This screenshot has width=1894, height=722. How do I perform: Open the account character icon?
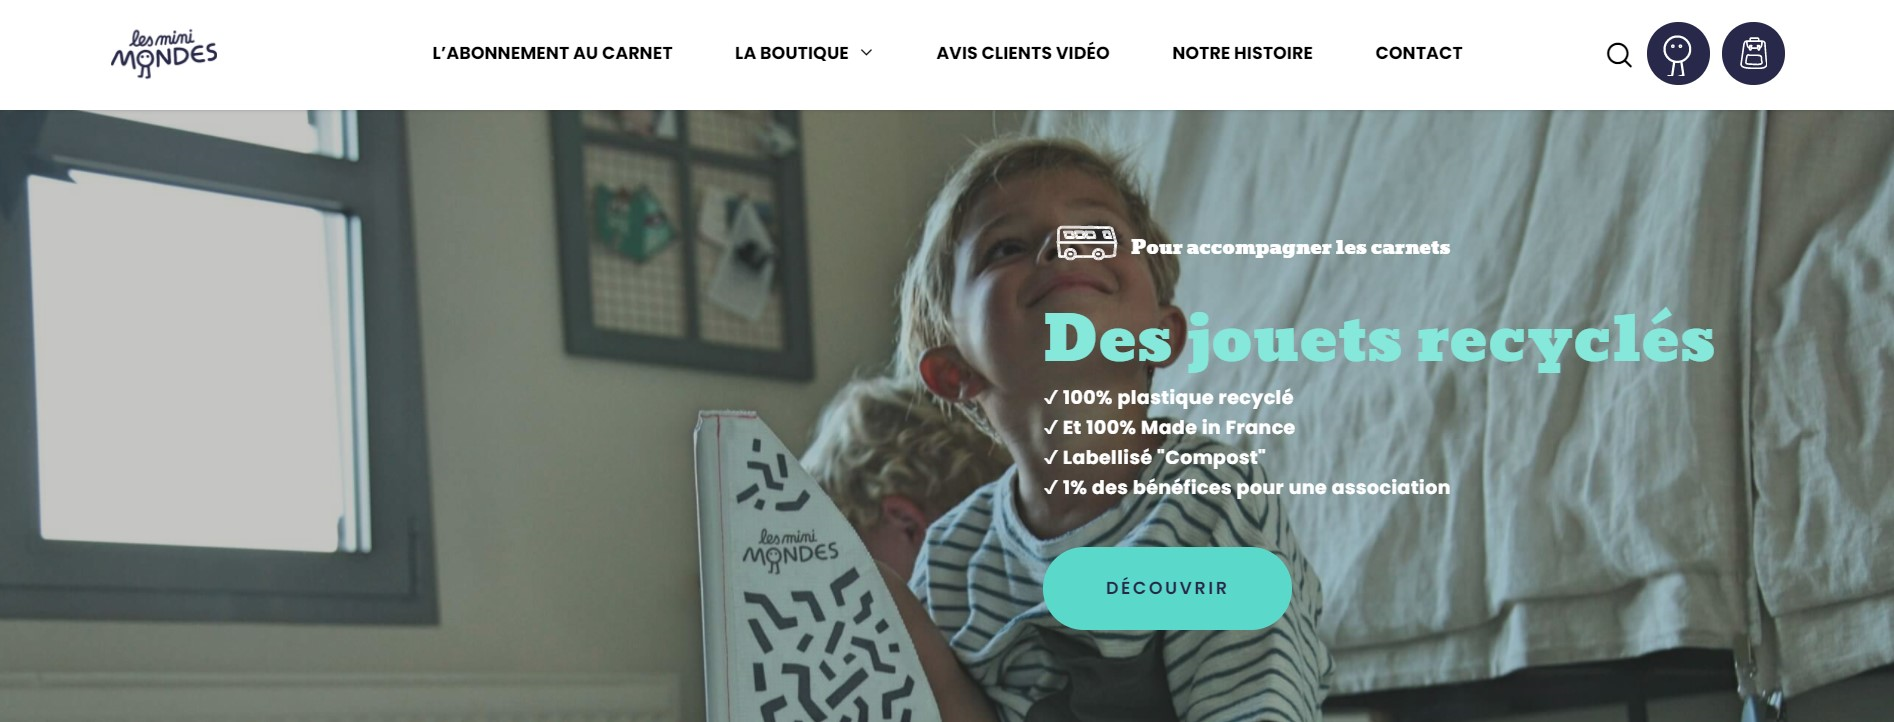click(1678, 54)
